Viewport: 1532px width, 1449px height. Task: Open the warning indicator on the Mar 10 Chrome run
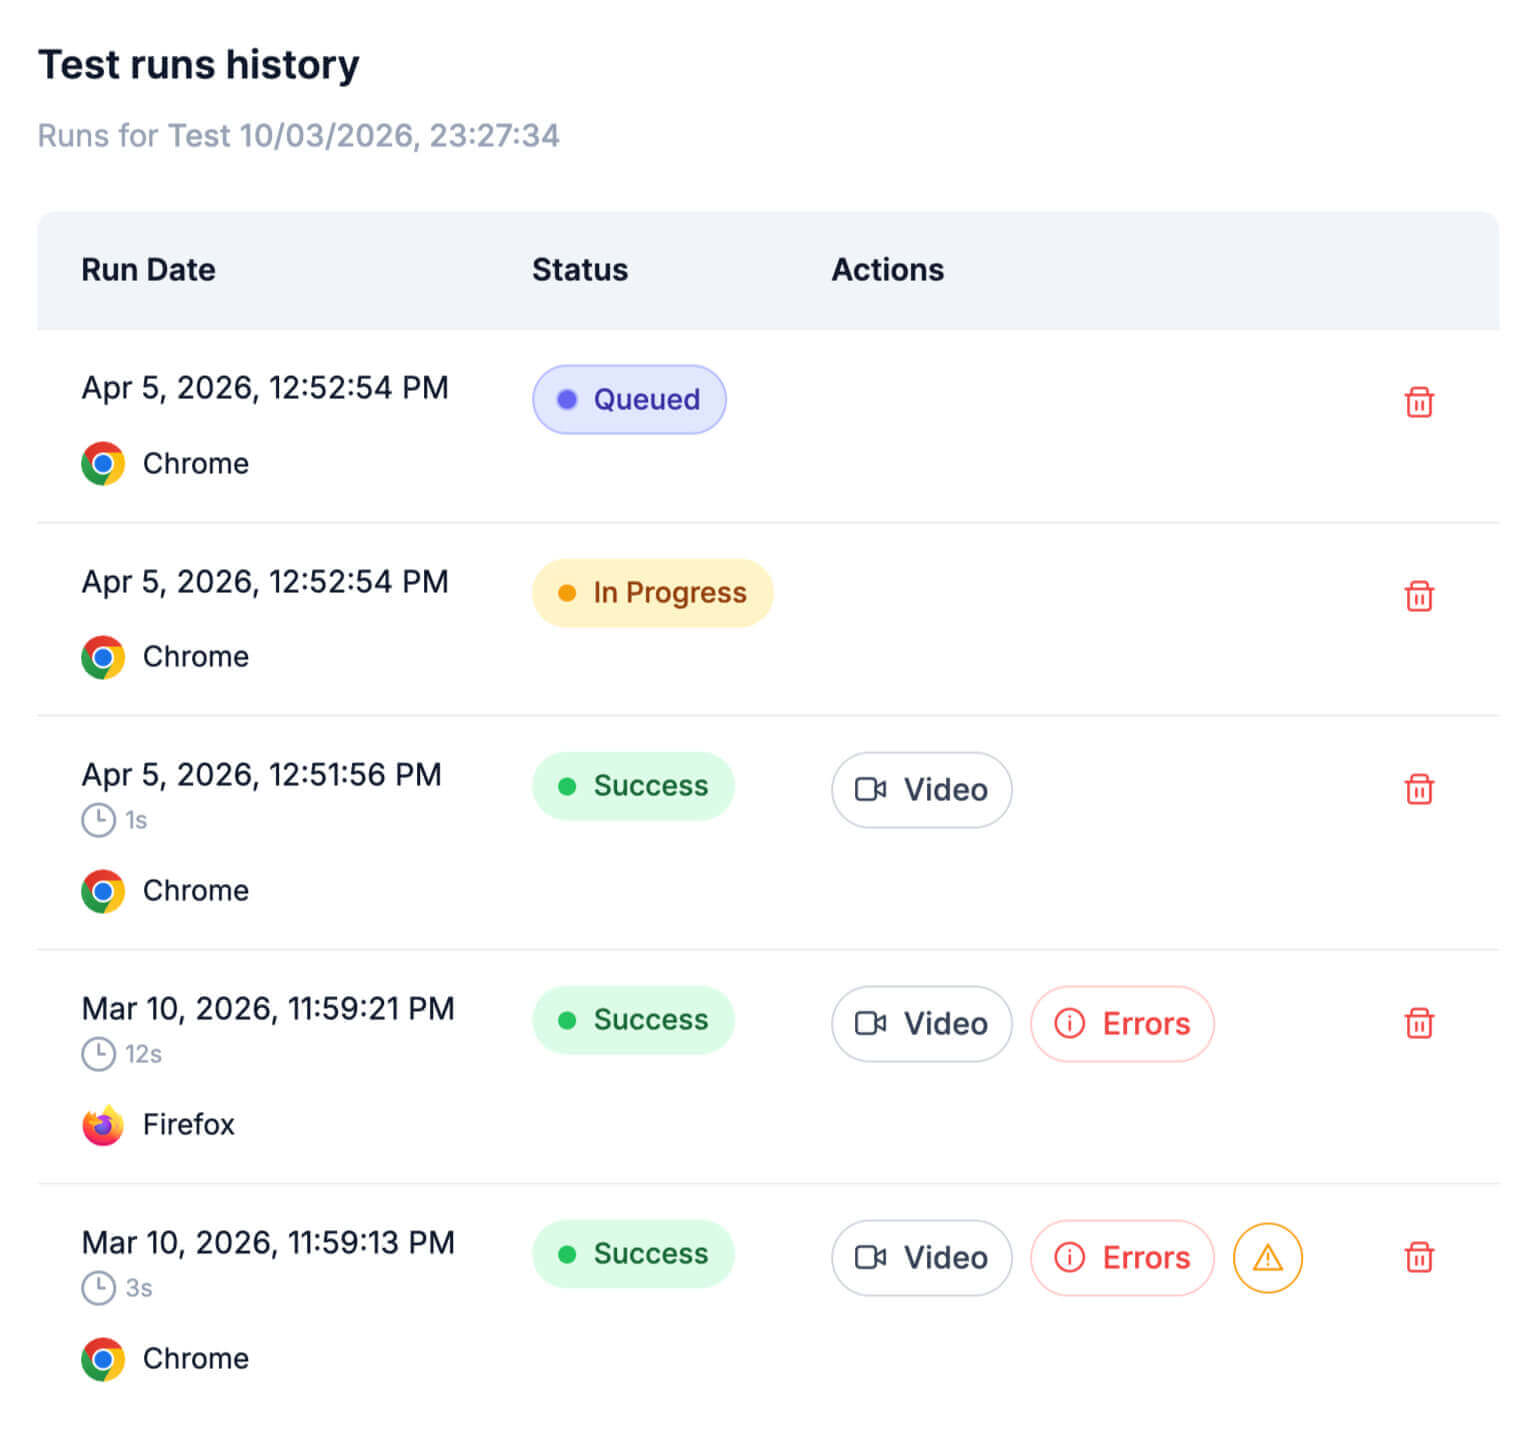pos(1267,1258)
